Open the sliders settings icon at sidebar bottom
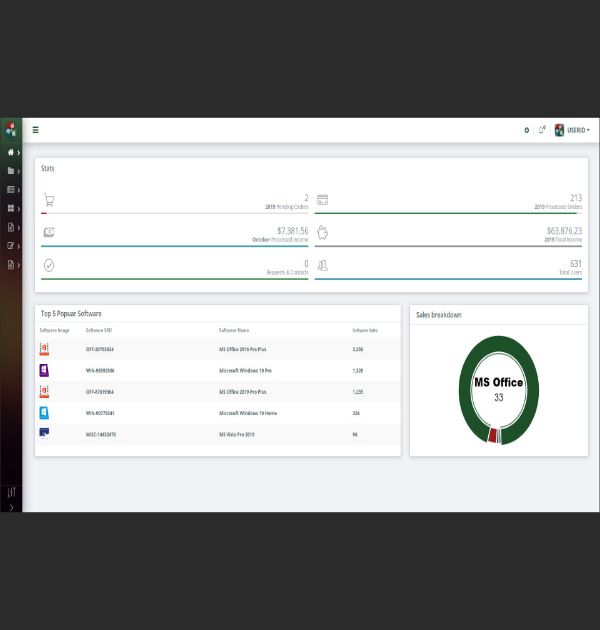The height and width of the screenshot is (630, 600). (11, 492)
